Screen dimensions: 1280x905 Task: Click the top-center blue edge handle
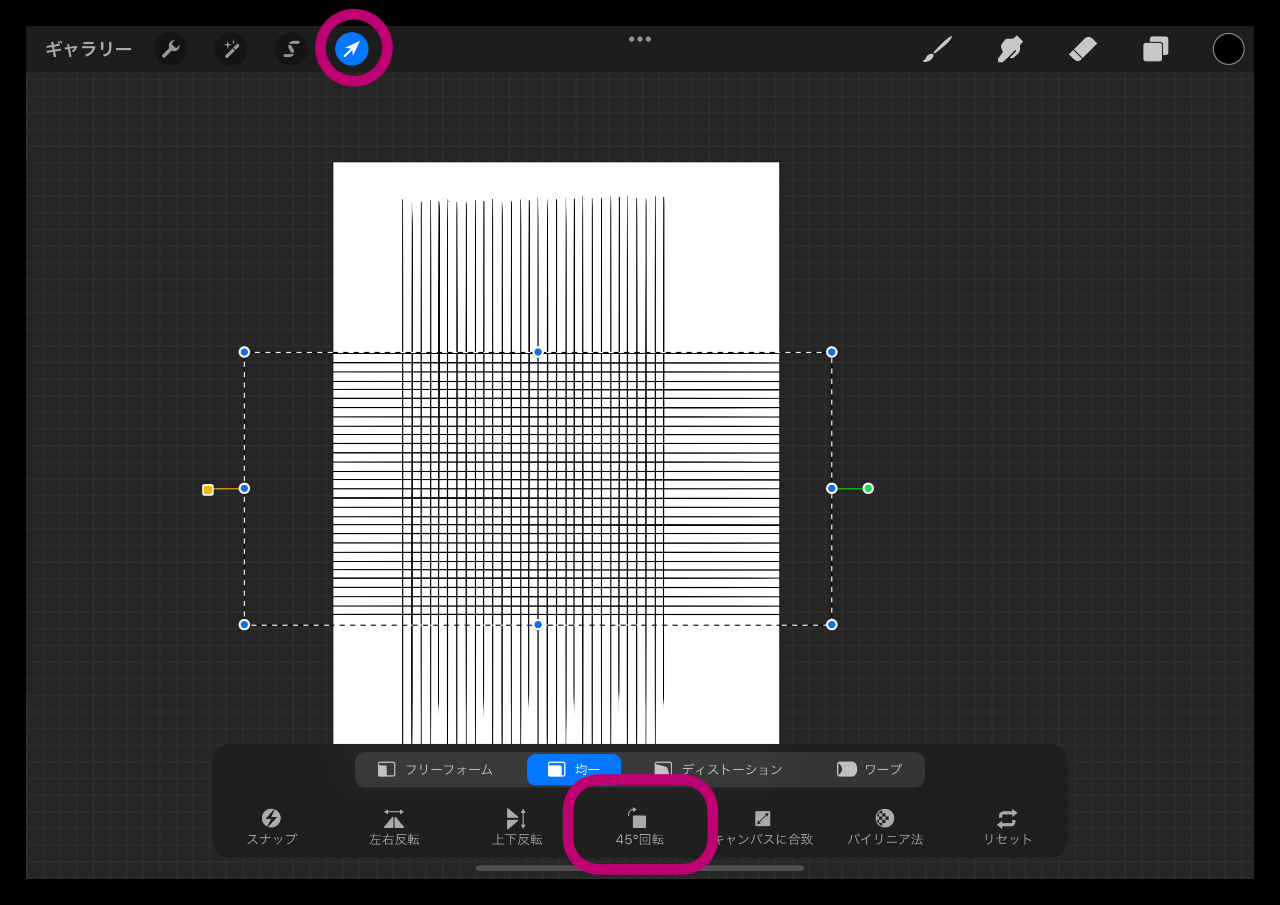[538, 352]
